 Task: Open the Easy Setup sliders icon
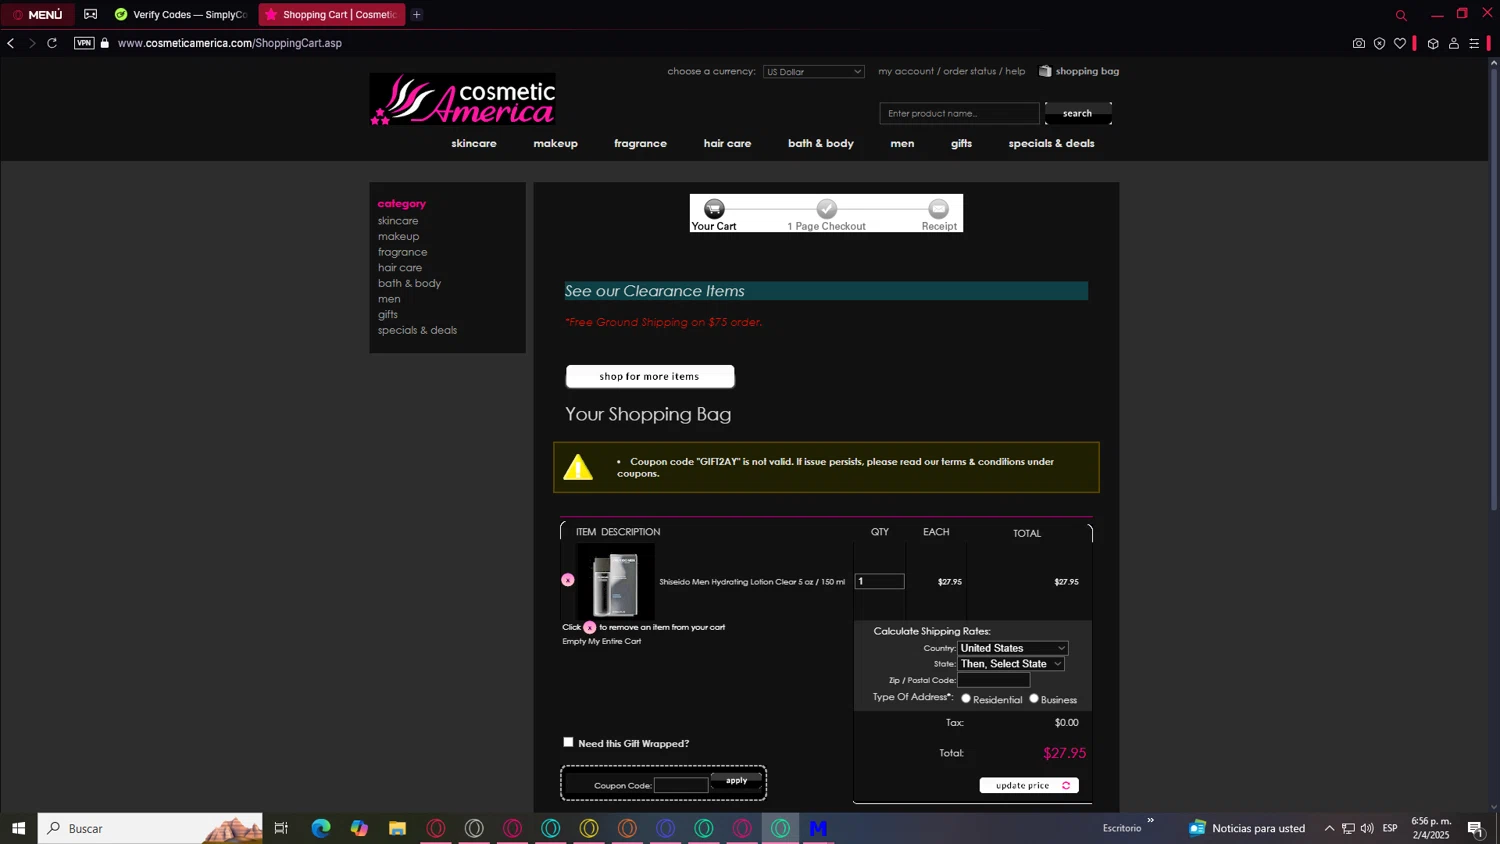point(1474,43)
